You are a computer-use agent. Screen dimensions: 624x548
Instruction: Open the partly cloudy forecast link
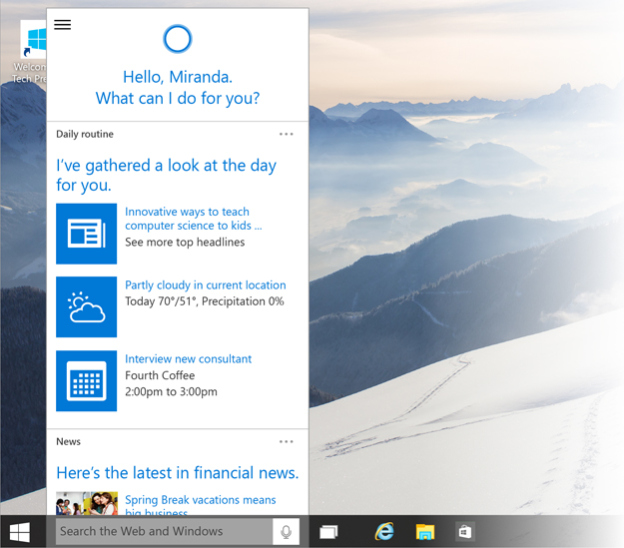tap(205, 285)
